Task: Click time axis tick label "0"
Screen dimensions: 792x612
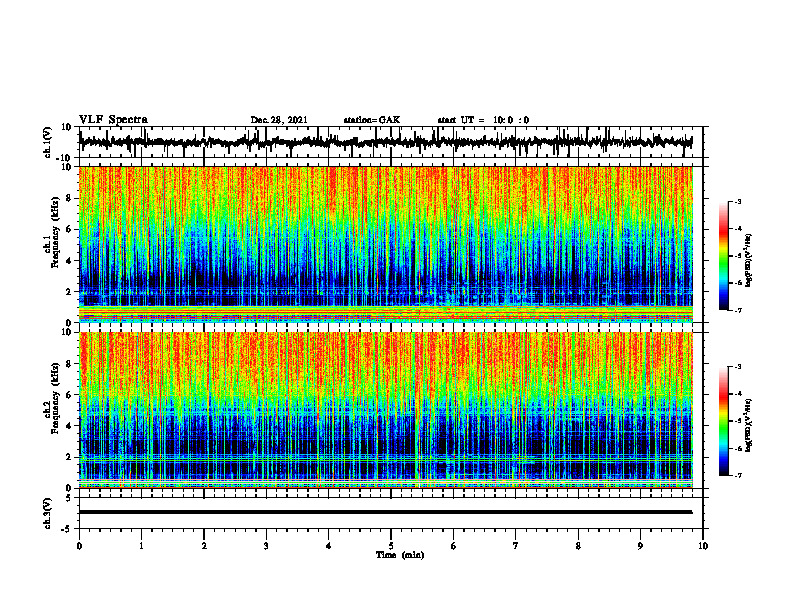Action: (x=79, y=546)
